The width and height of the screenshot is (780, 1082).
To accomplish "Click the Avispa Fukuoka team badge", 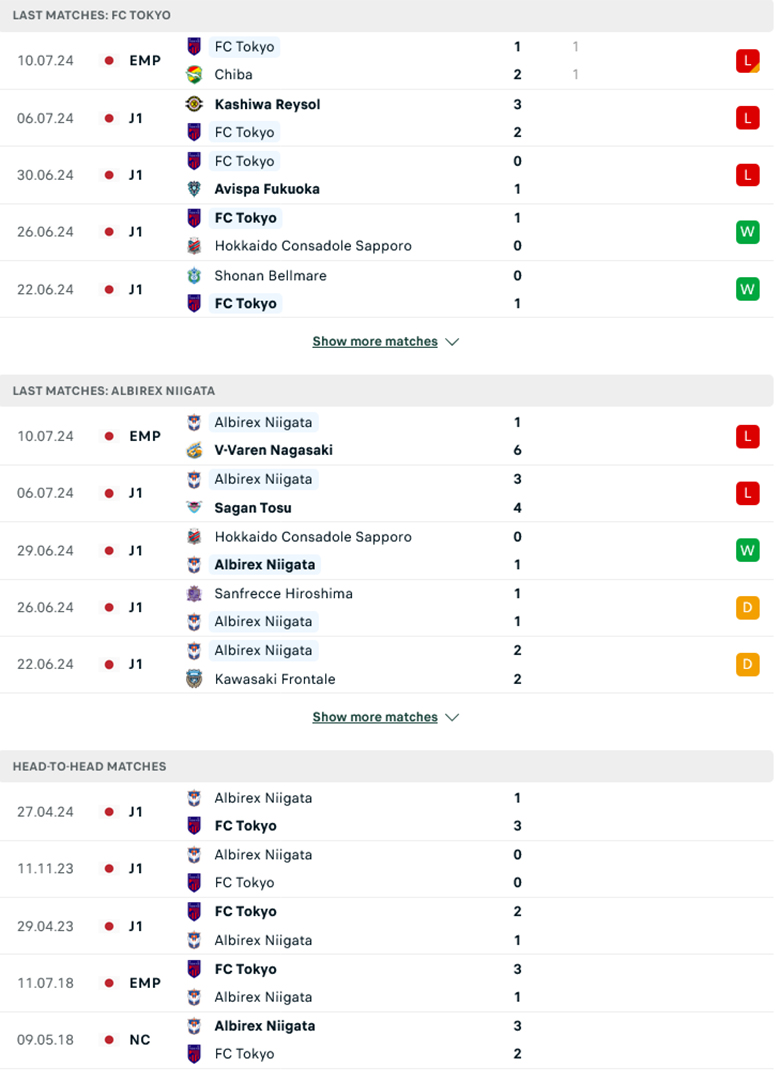I will [x=194, y=189].
